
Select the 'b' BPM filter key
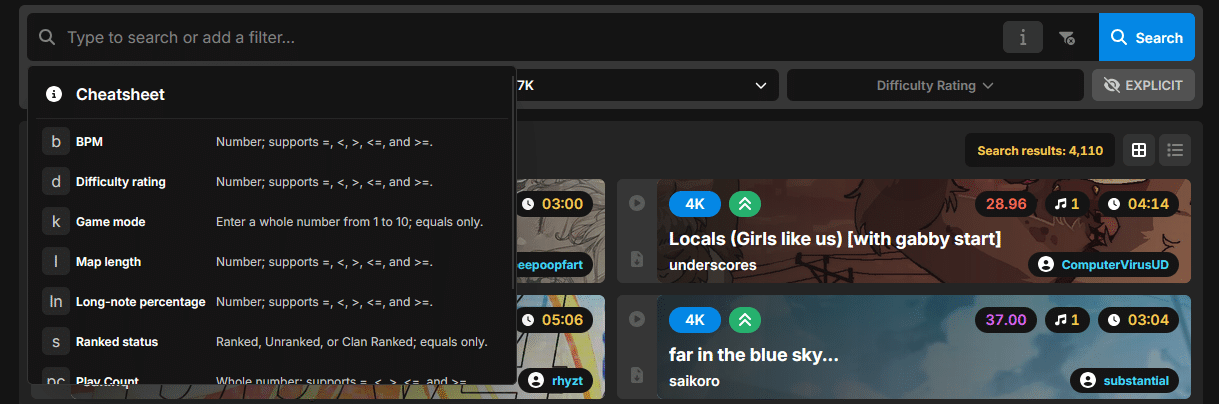pyautogui.click(x=56, y=142)
